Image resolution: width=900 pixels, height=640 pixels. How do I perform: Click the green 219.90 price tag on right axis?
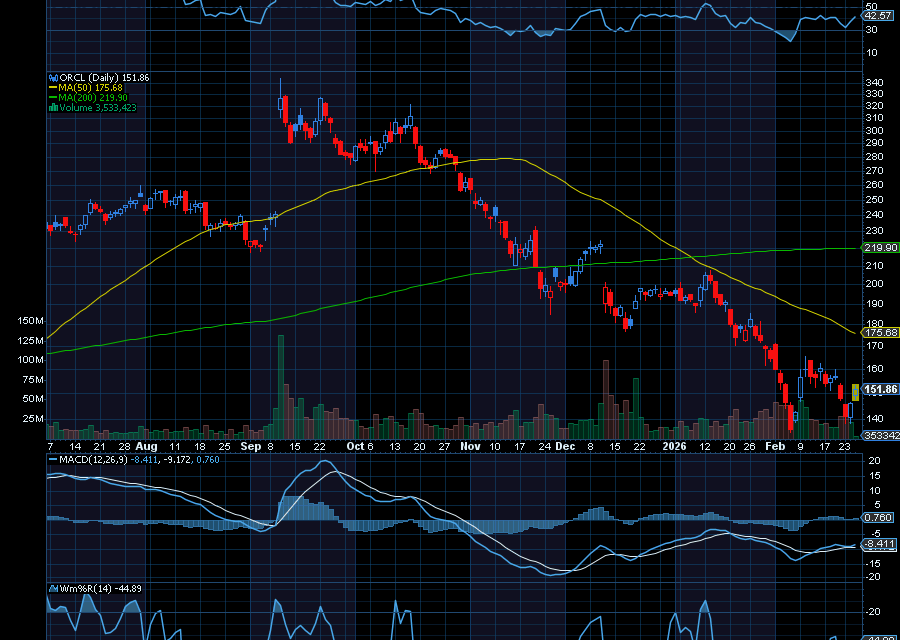(x=880, y=246)
